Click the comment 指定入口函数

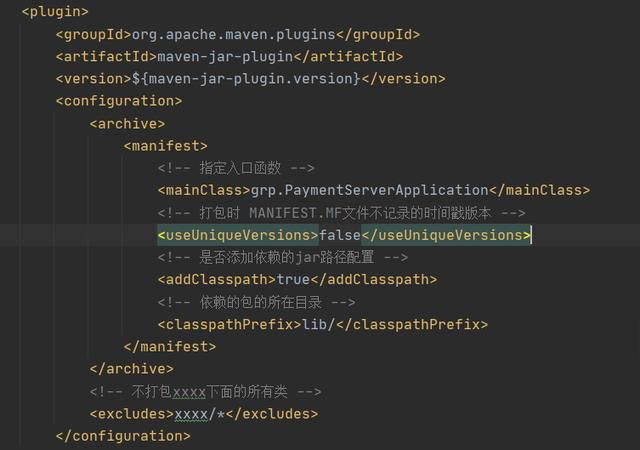pyautogui.click(x=236, y=168)
